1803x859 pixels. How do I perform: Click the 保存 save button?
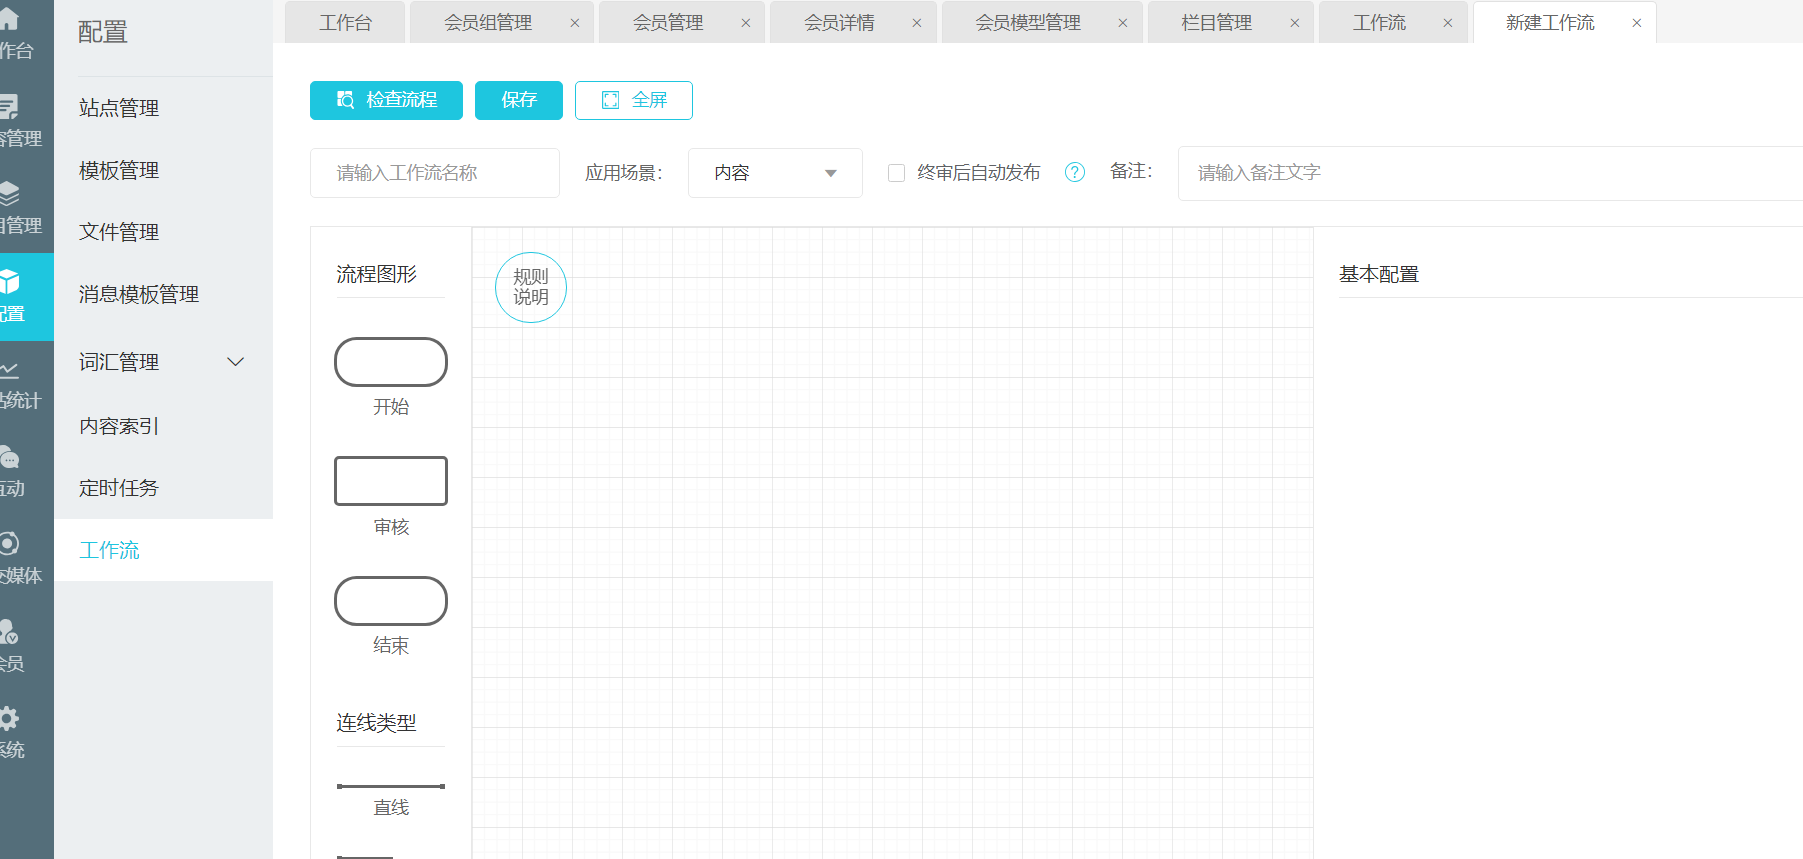pos(518,100)
